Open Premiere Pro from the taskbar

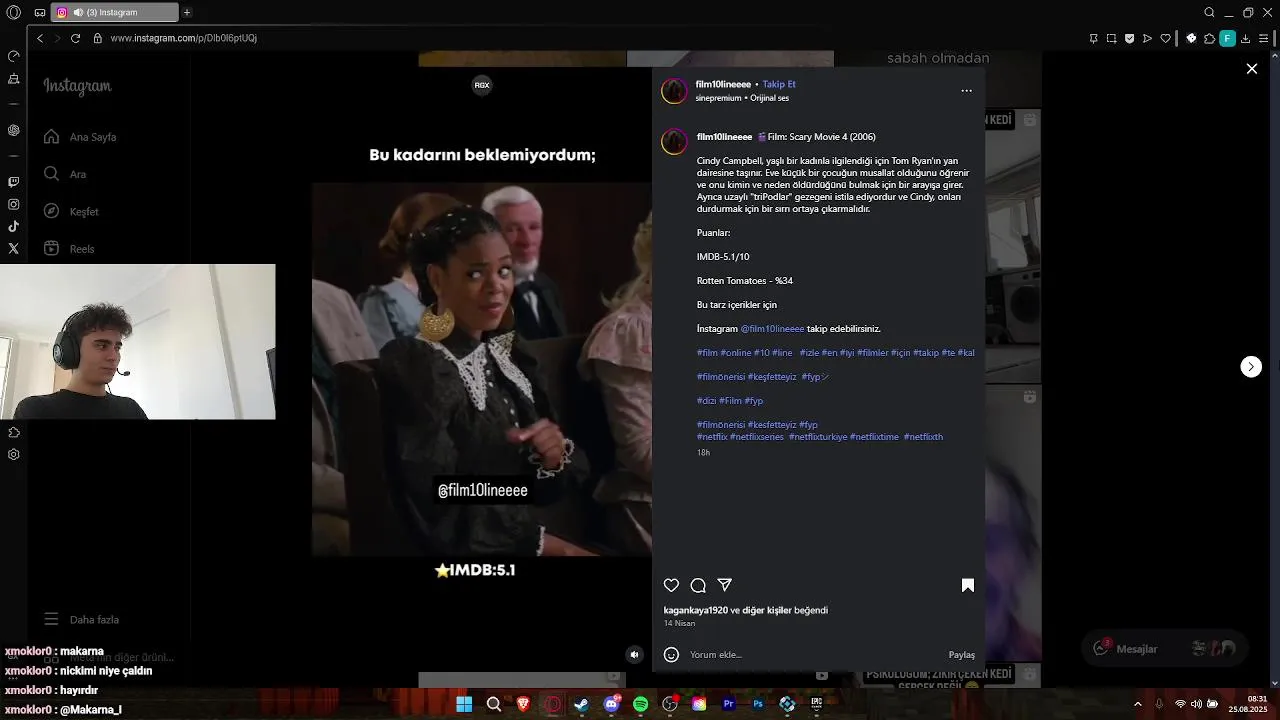tap(729, 704)
